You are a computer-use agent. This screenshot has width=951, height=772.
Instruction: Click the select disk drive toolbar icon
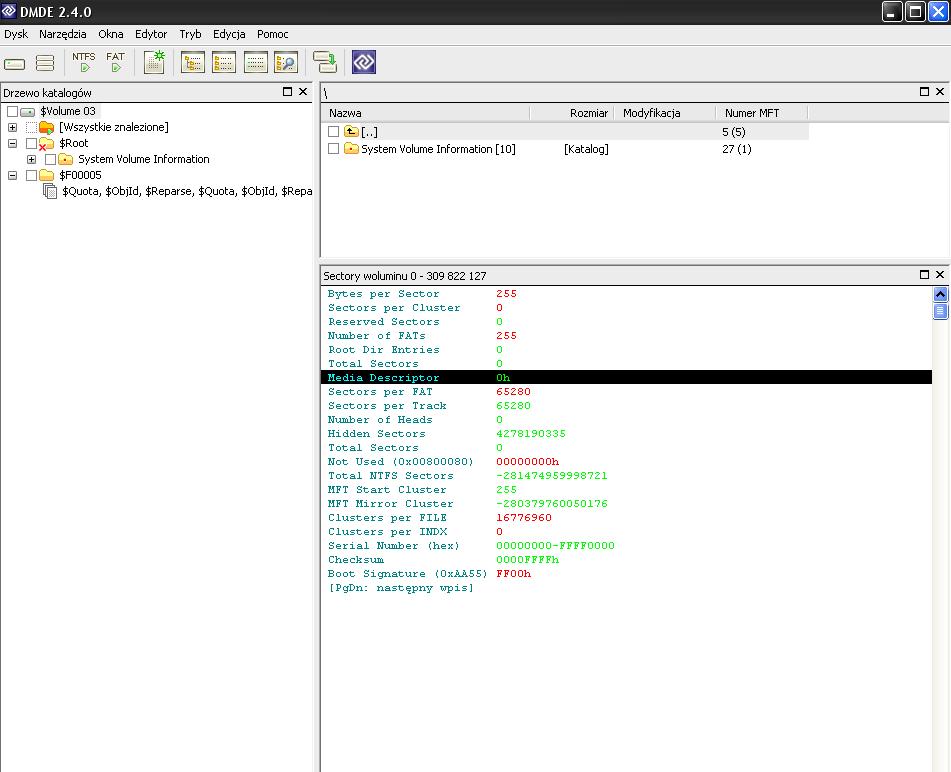[15, 63]
